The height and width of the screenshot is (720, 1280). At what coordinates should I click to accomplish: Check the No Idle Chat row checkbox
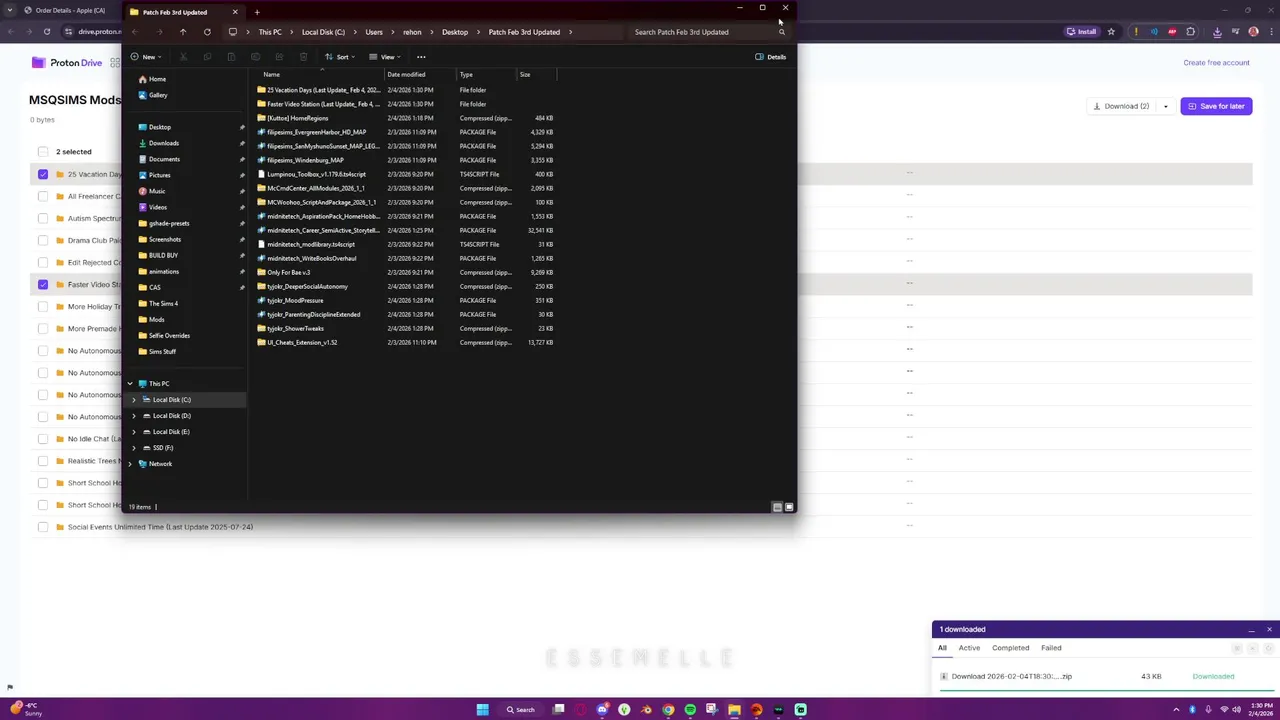[43, 438]
